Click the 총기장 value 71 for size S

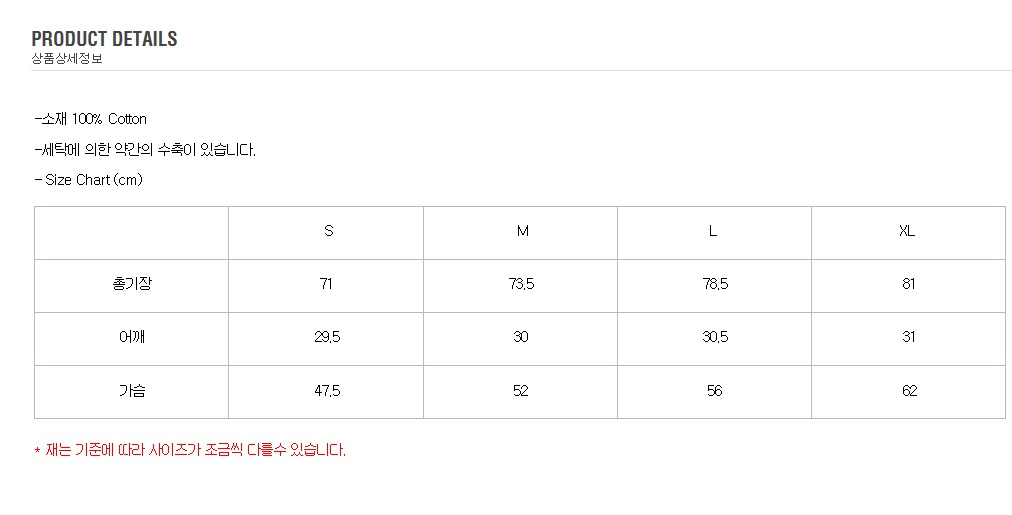click(326, 284)
